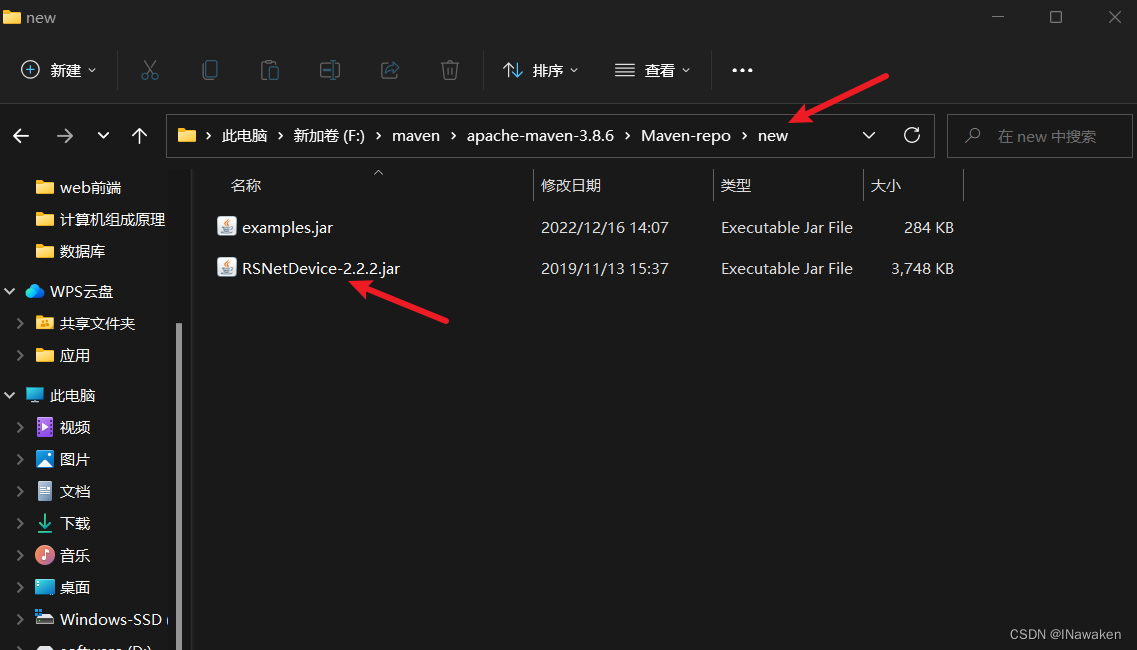1137x650 pixels.
Task: Go forward with the right arrow
Action: (65, 136)
